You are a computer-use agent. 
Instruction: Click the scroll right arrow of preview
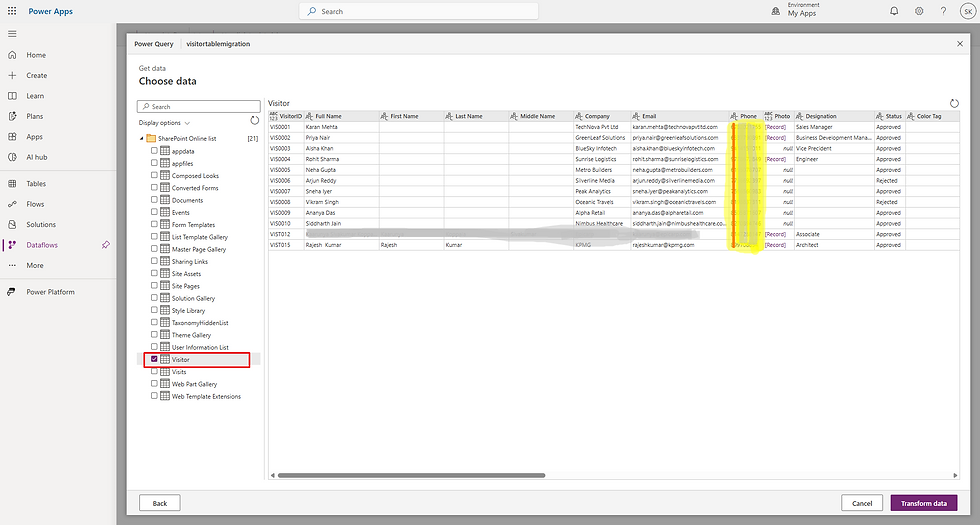point(955,476)
